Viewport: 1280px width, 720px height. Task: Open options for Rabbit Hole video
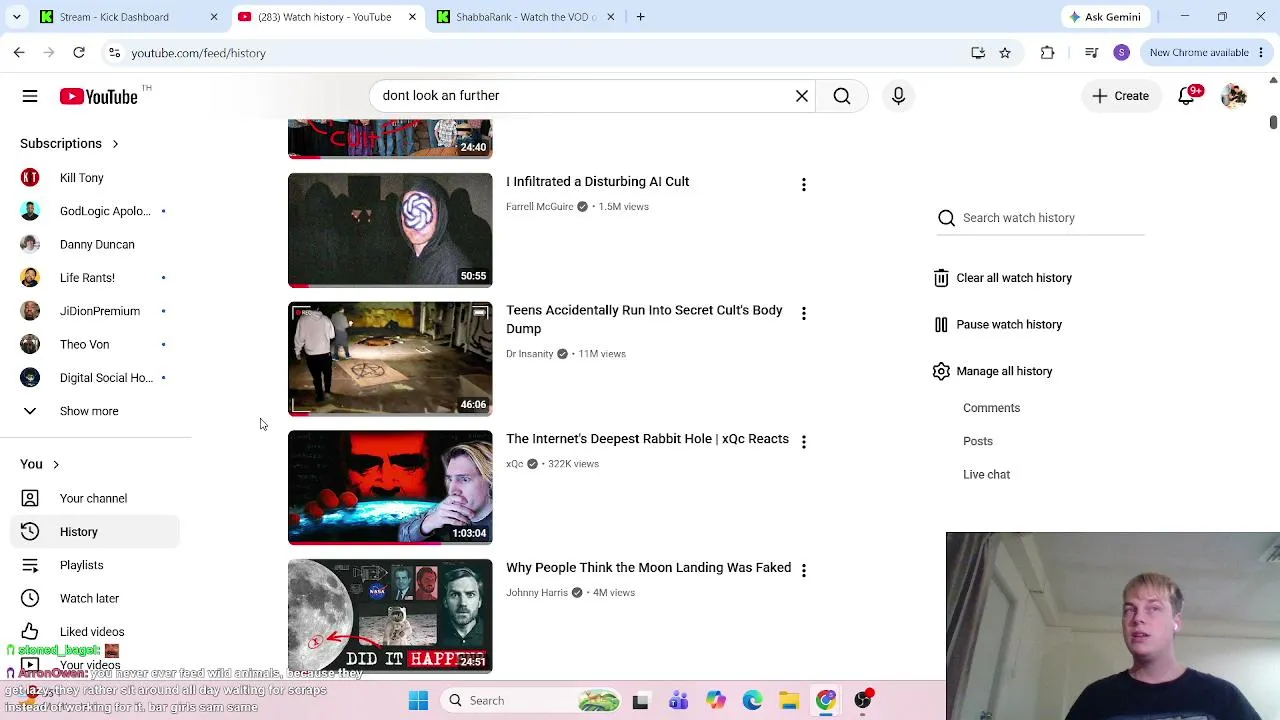[x=803, y=441]
